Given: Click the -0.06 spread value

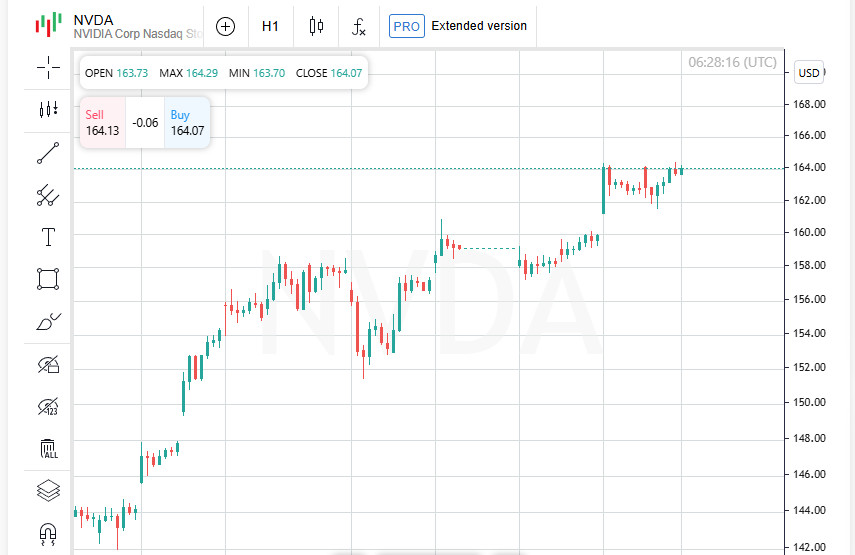Looking at the screenshot, I should 145,123.
